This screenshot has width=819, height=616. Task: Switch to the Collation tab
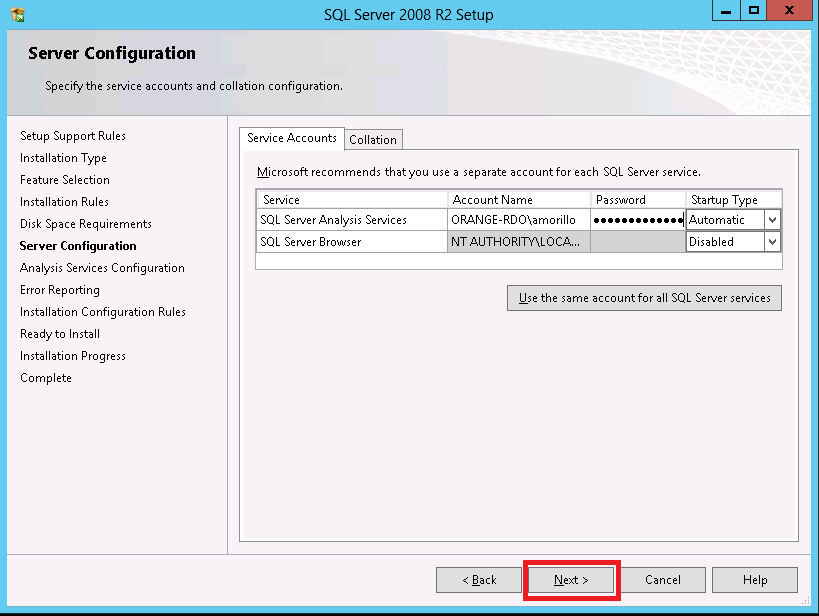tap(373, 140)
